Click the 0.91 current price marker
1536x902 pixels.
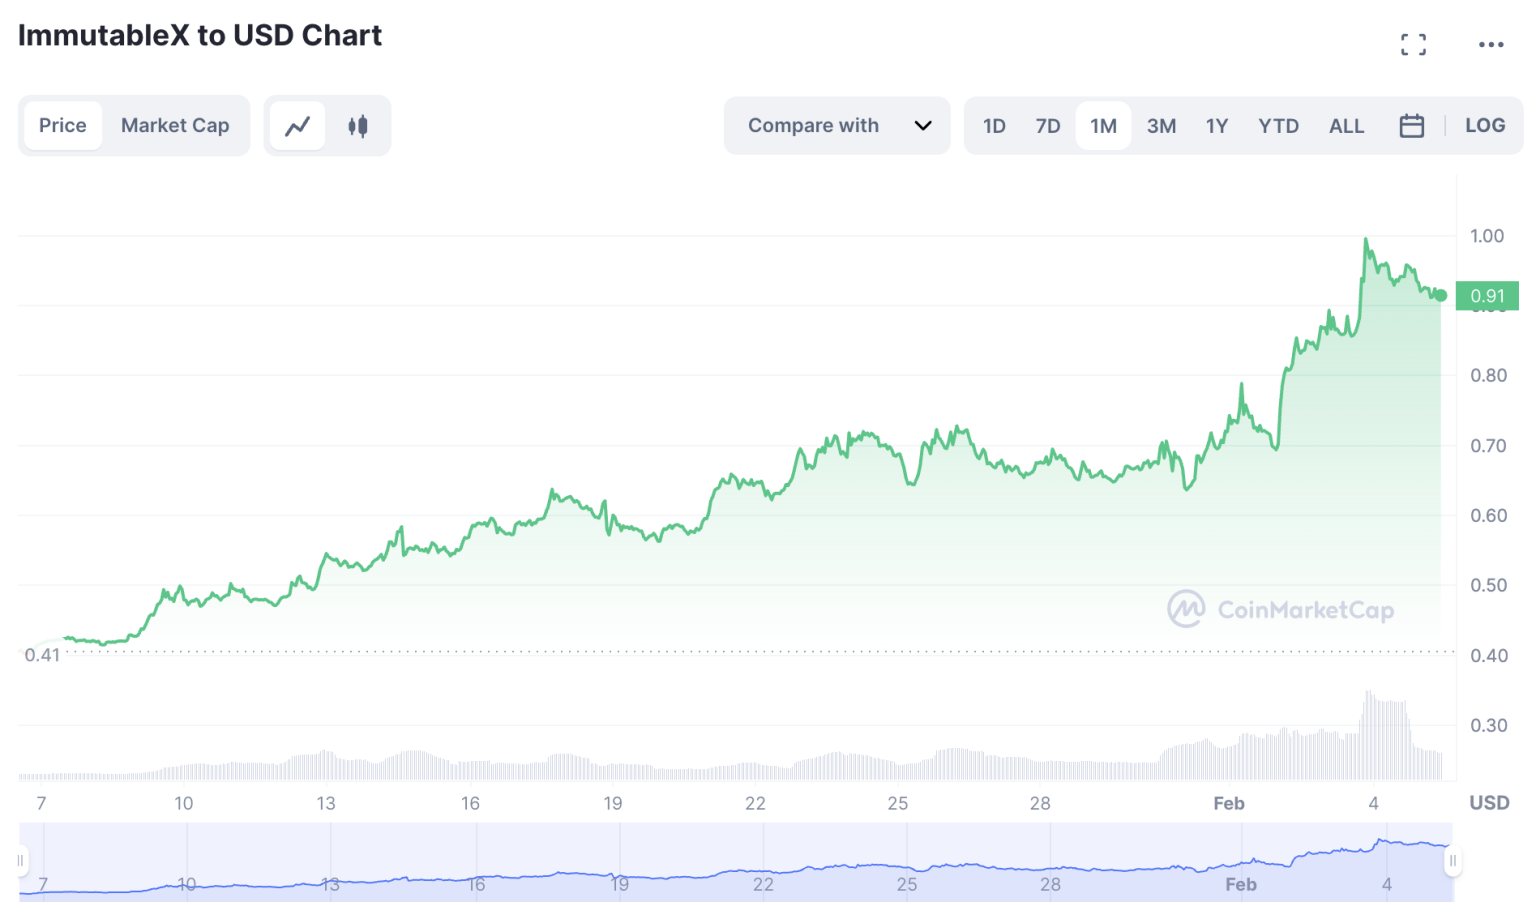pyautogui.click(x=1486, y=296)
